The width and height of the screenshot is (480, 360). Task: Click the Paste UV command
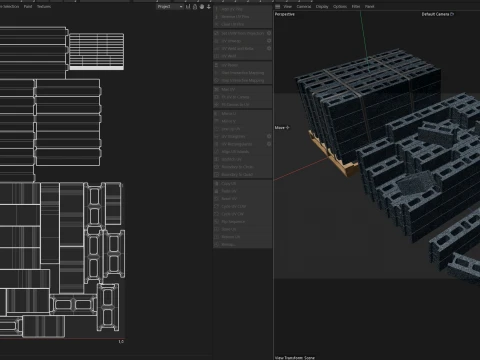tap(243, 191)
